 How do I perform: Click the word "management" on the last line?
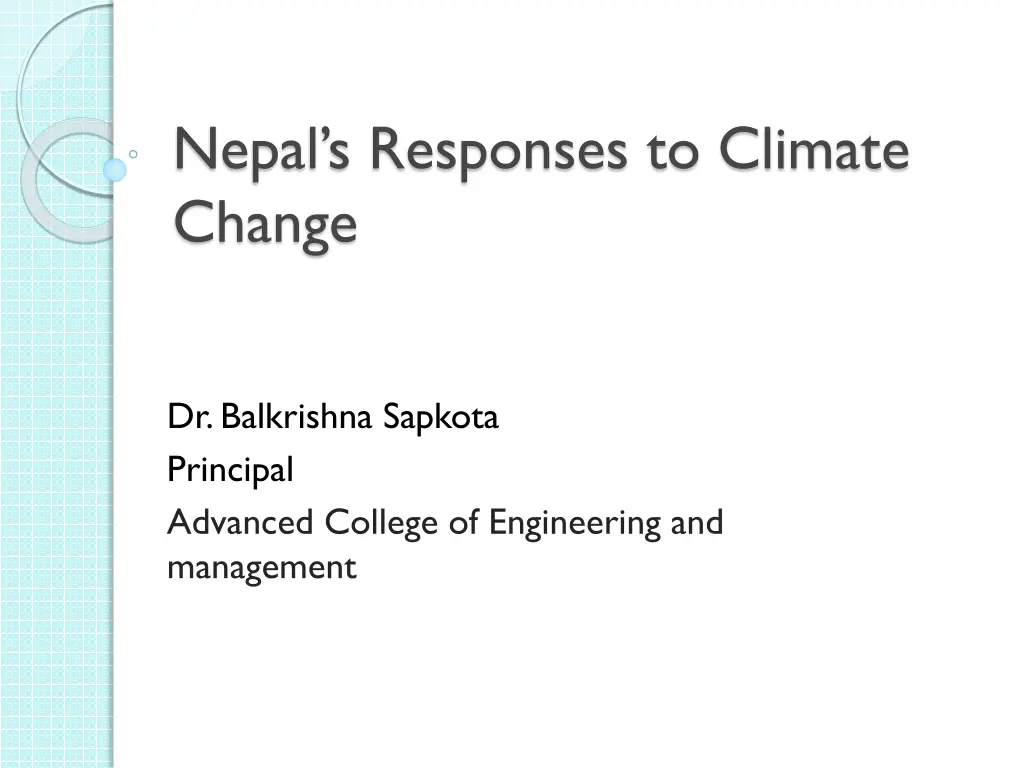coord(262,568)
